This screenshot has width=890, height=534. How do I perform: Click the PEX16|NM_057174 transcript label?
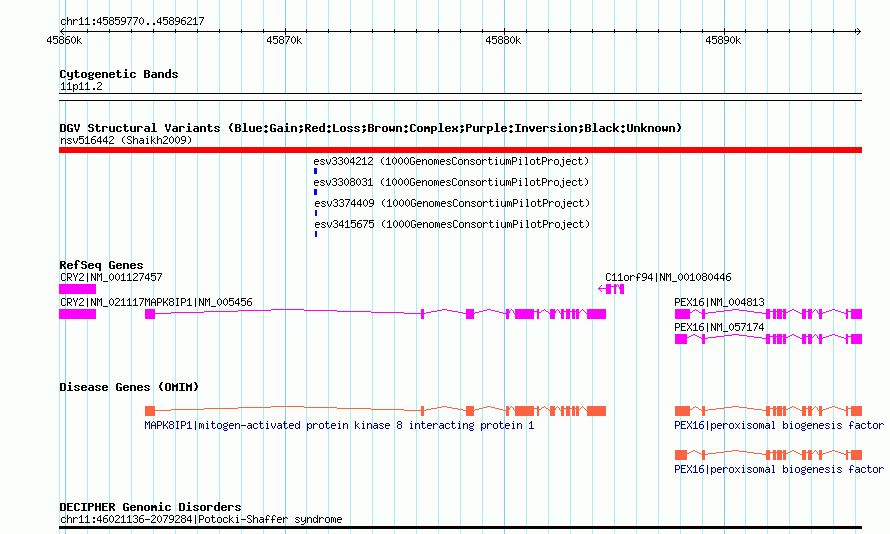point(719,327)
